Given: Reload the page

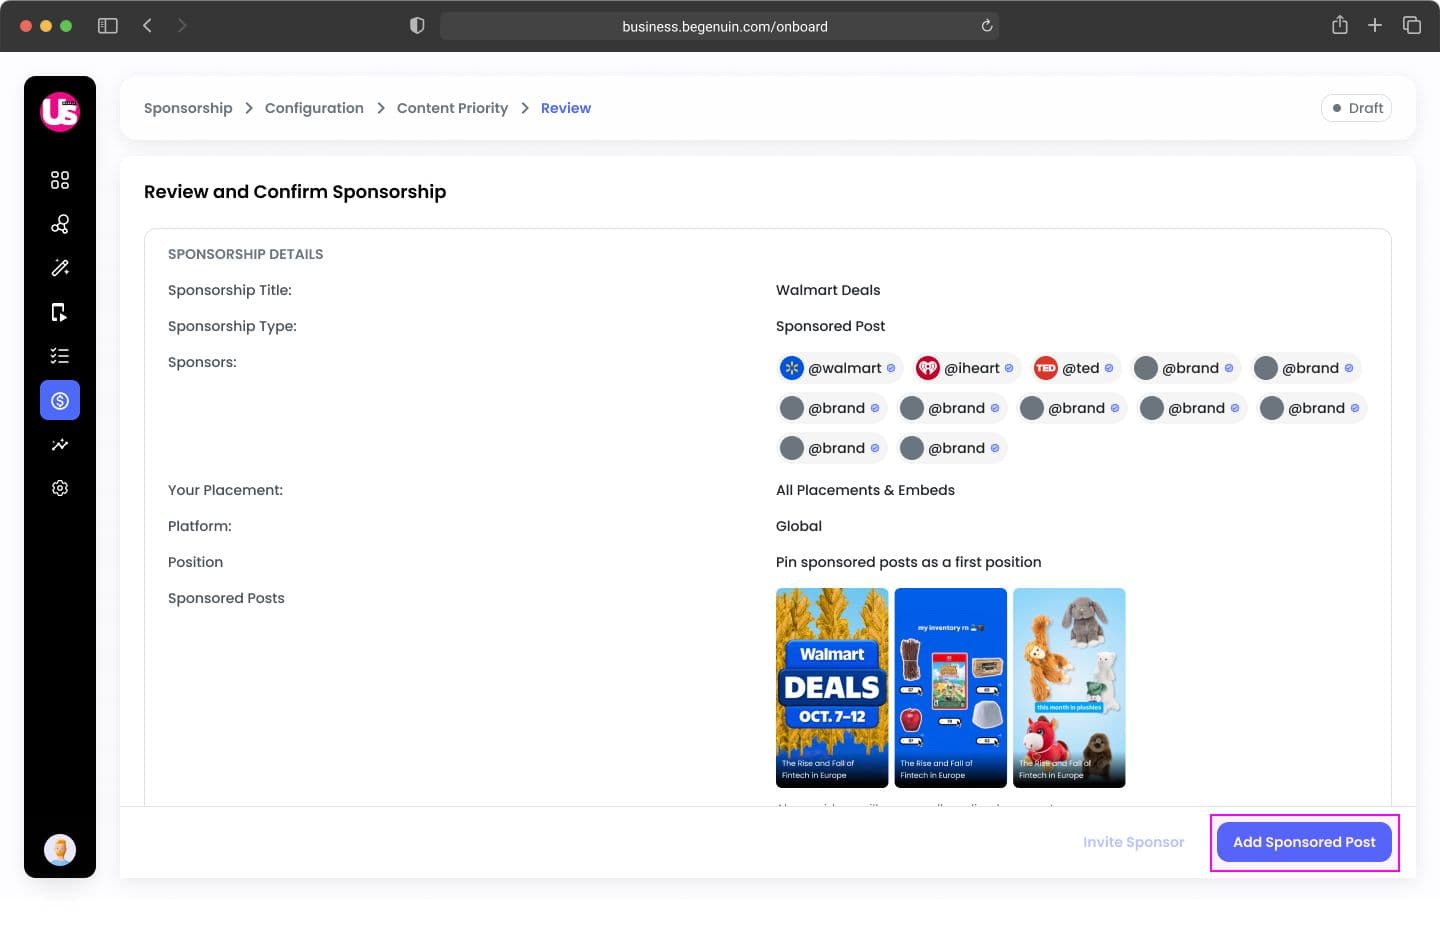Looking at the screenshot, I should 987,26.
